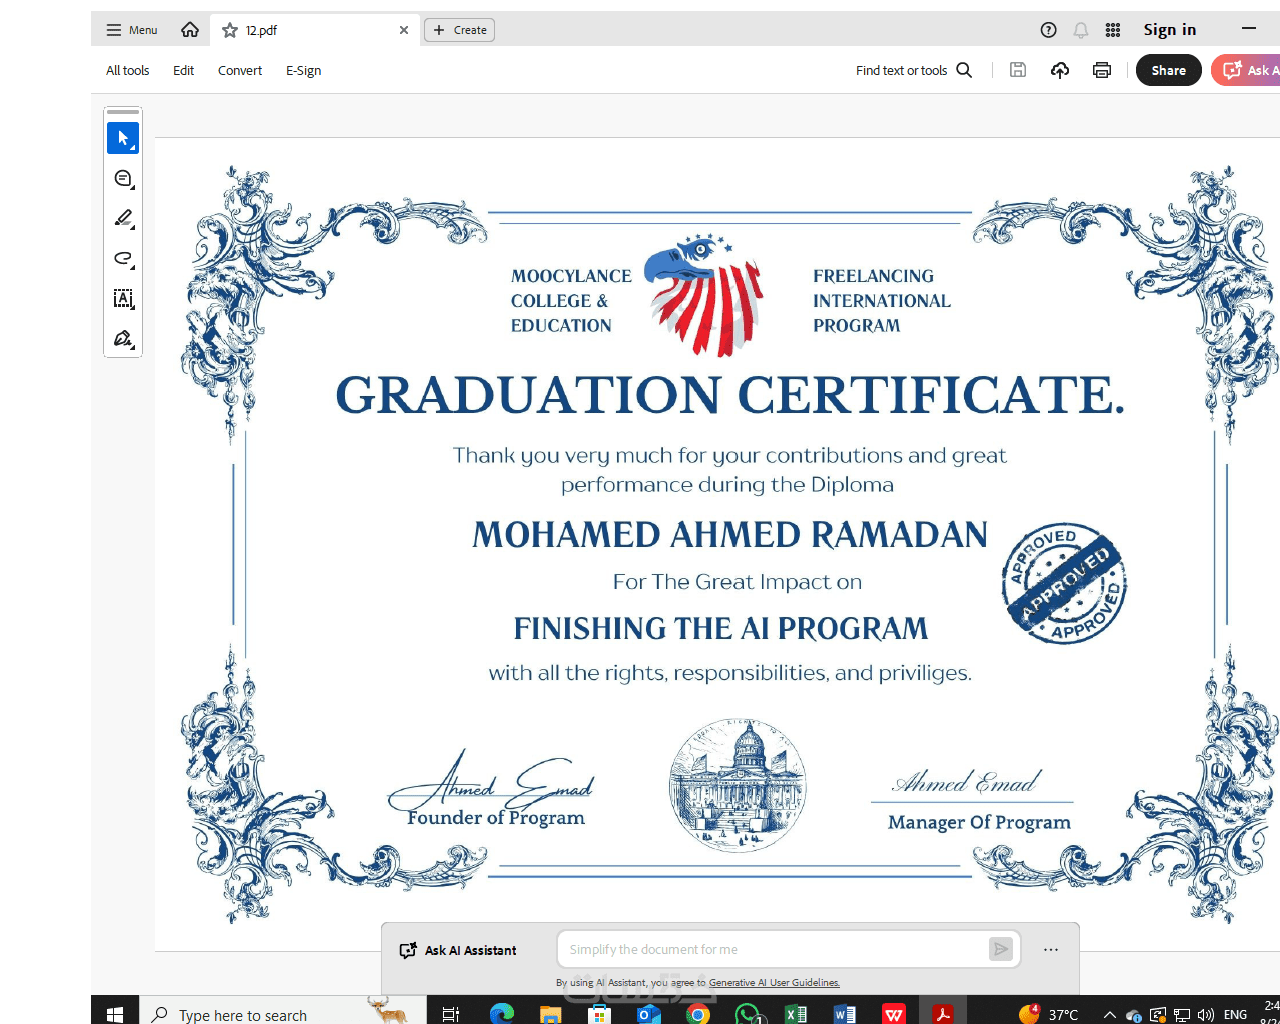Open the Edit menu
The height and width of the screenshot is (1024, 1280).
point(184,70)
